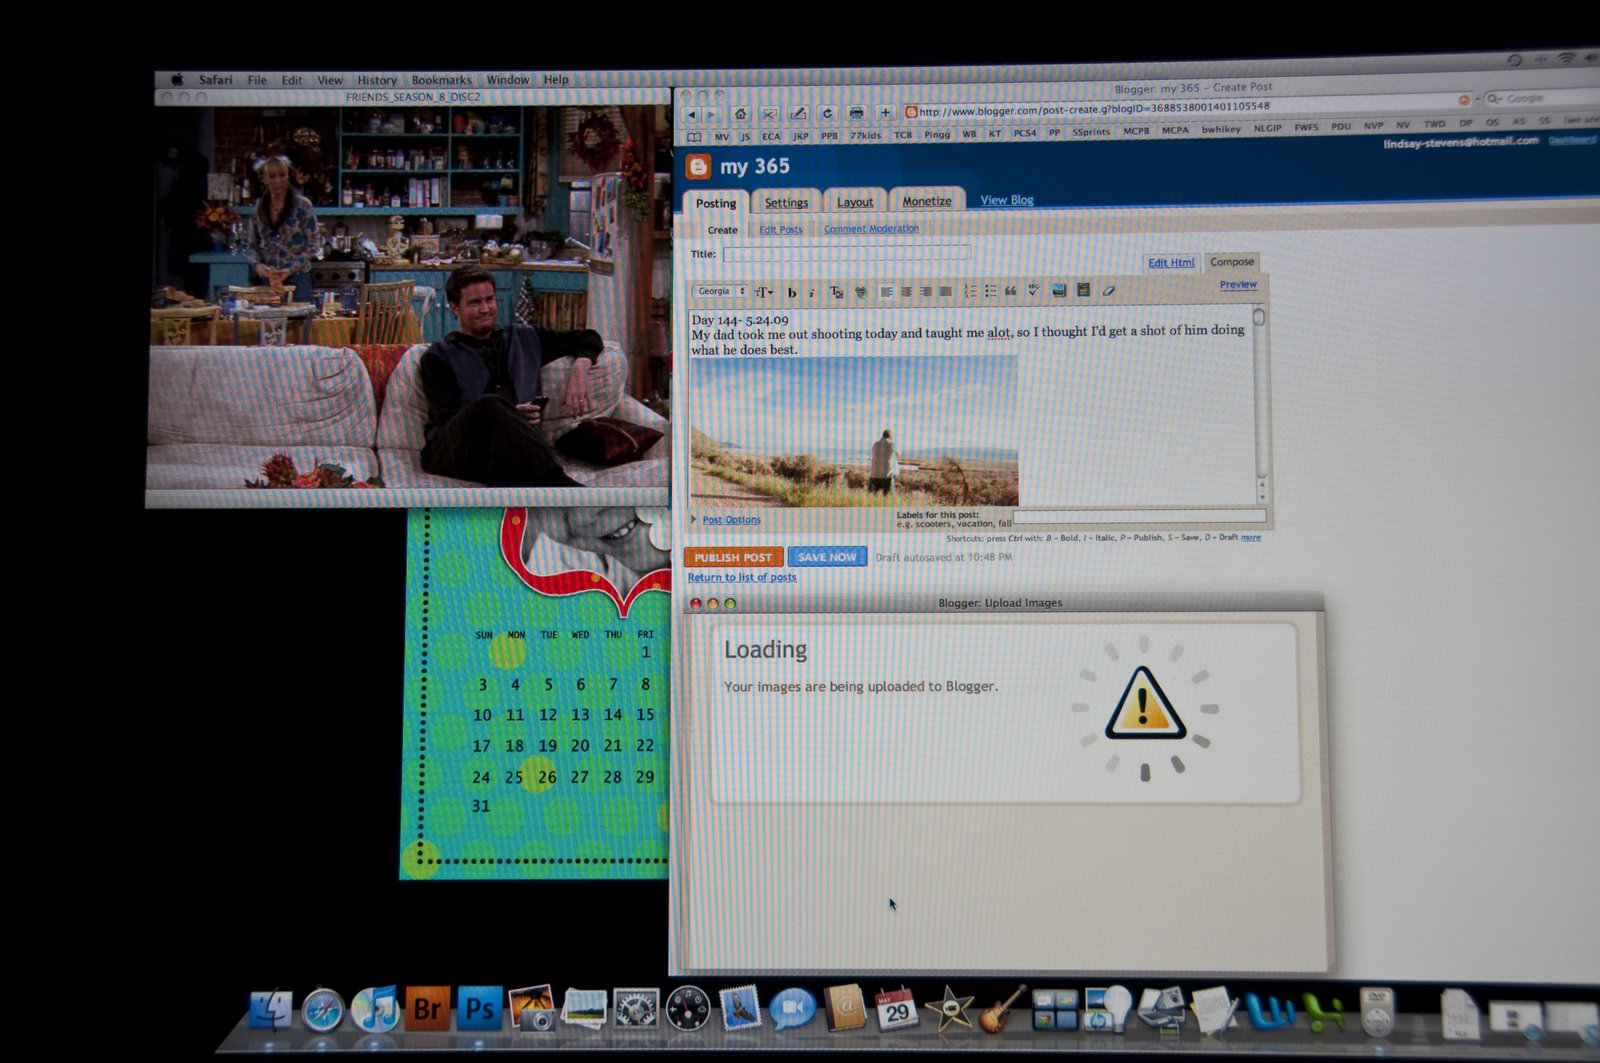This screenshot has width=1600, height=1063.
Task: Click the italic formatting button
Action: (811, 292)
